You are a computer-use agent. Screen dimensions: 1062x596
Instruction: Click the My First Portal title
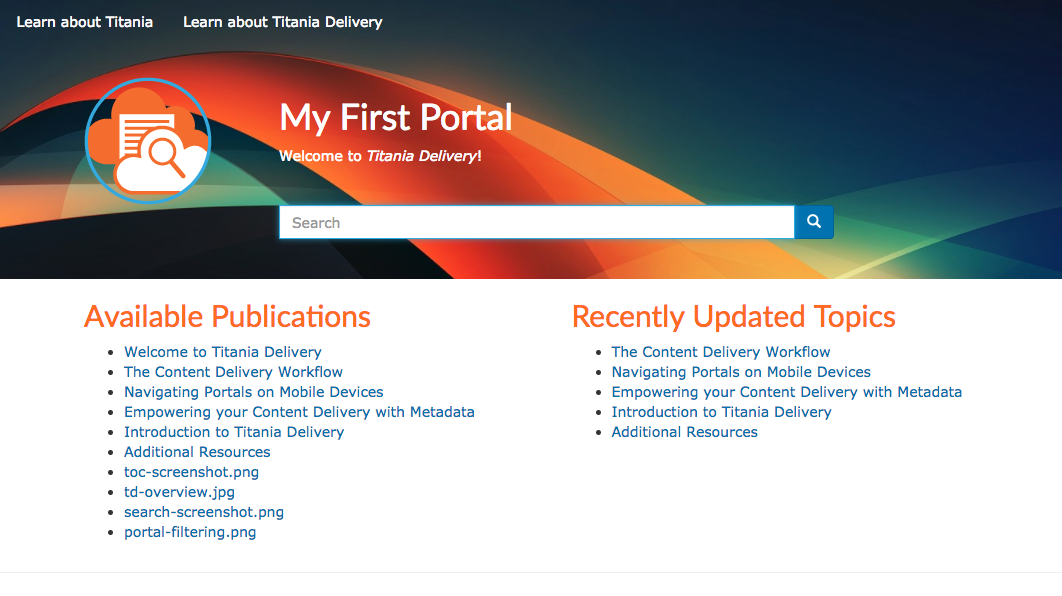pos(396,117)
